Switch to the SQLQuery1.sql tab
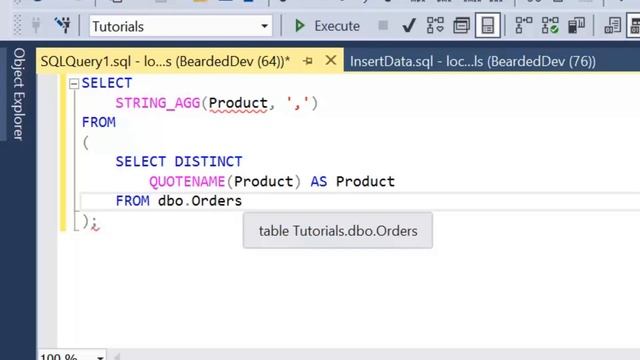Screen dimensions: 640x360 click(165, 61)
